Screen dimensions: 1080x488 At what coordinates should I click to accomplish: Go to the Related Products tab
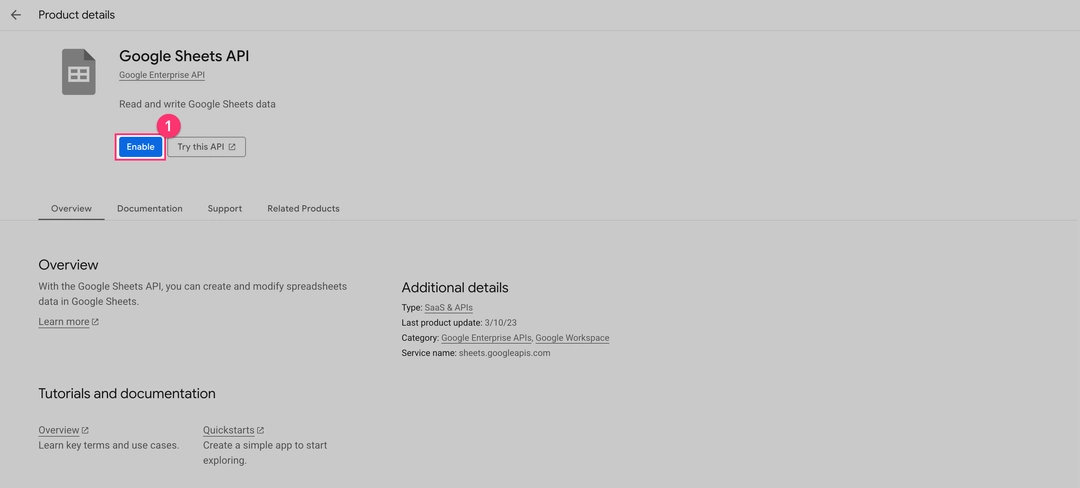pyautogui.click(x=303, y=208)
